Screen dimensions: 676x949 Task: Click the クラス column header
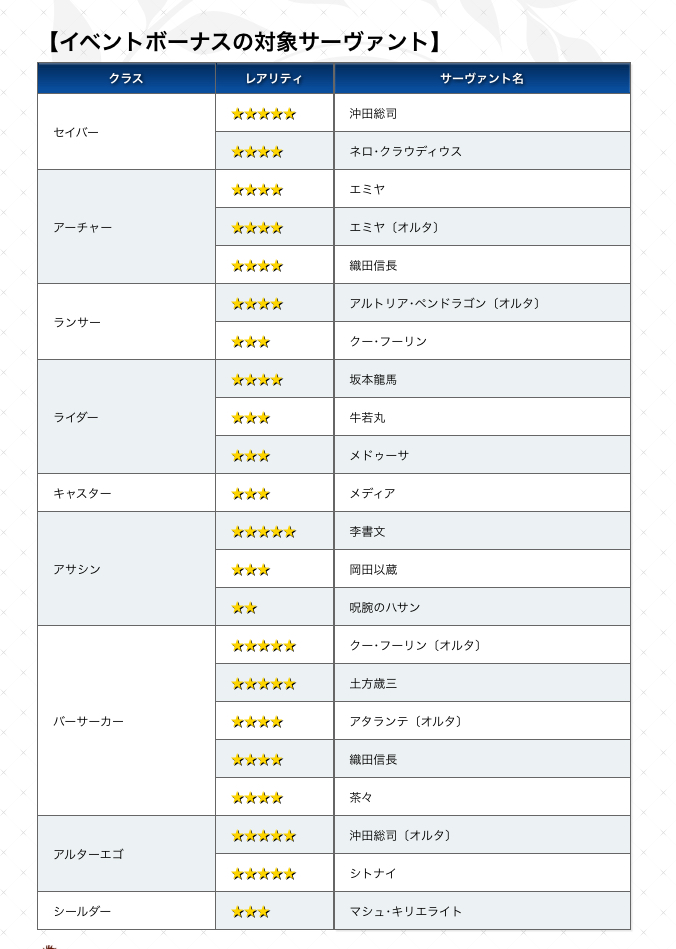pos(126,79)
